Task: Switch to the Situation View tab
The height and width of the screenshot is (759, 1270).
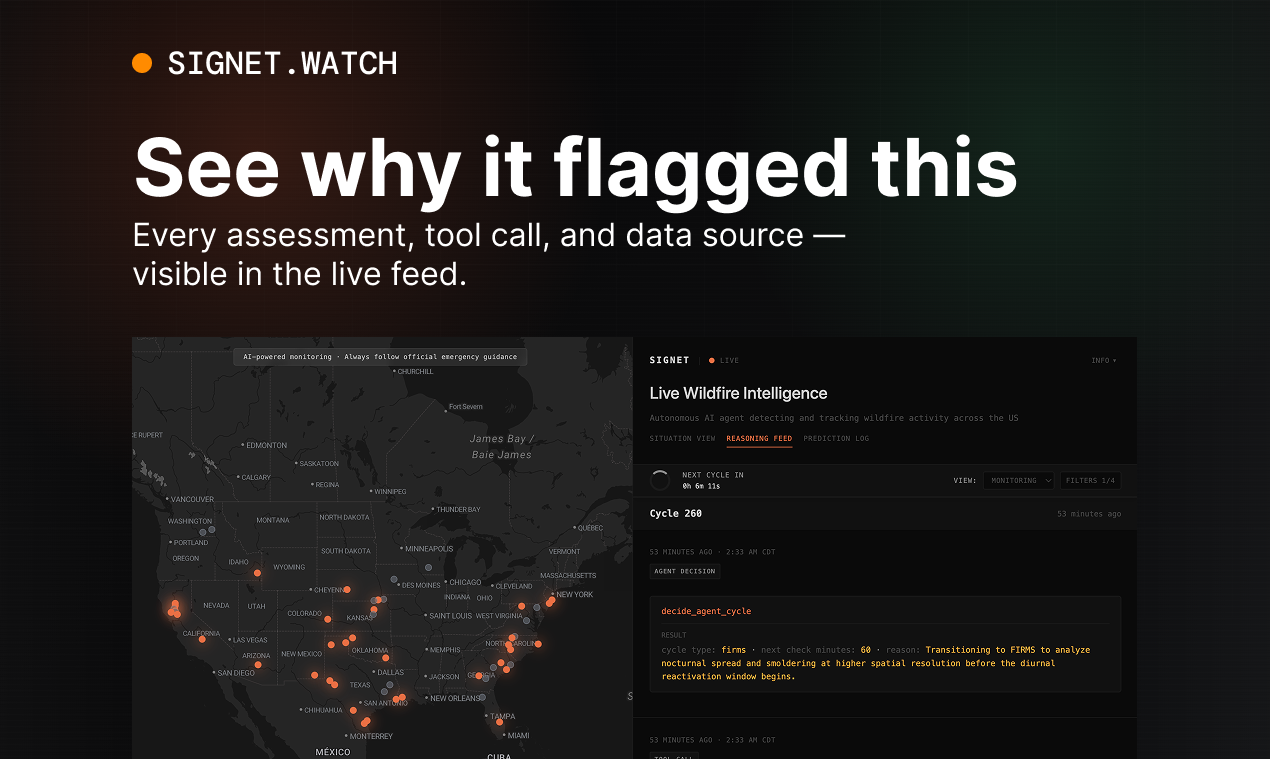Action: (682, 438)
